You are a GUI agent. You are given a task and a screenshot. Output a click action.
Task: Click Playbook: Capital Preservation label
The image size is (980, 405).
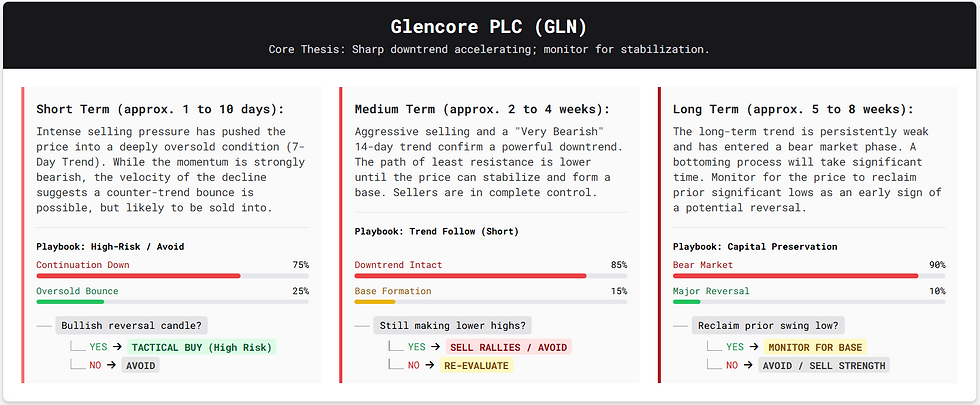pos(755,247)
